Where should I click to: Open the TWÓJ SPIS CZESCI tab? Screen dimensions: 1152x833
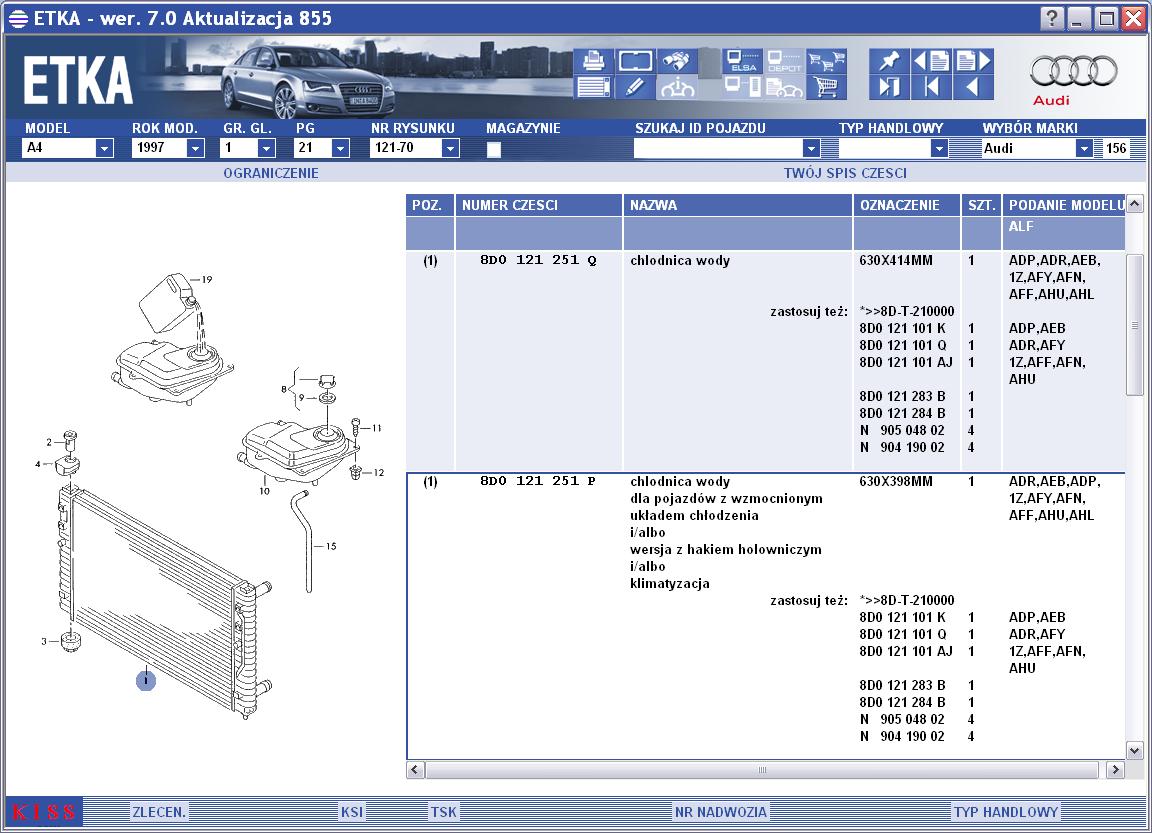[x=845, y=173]
